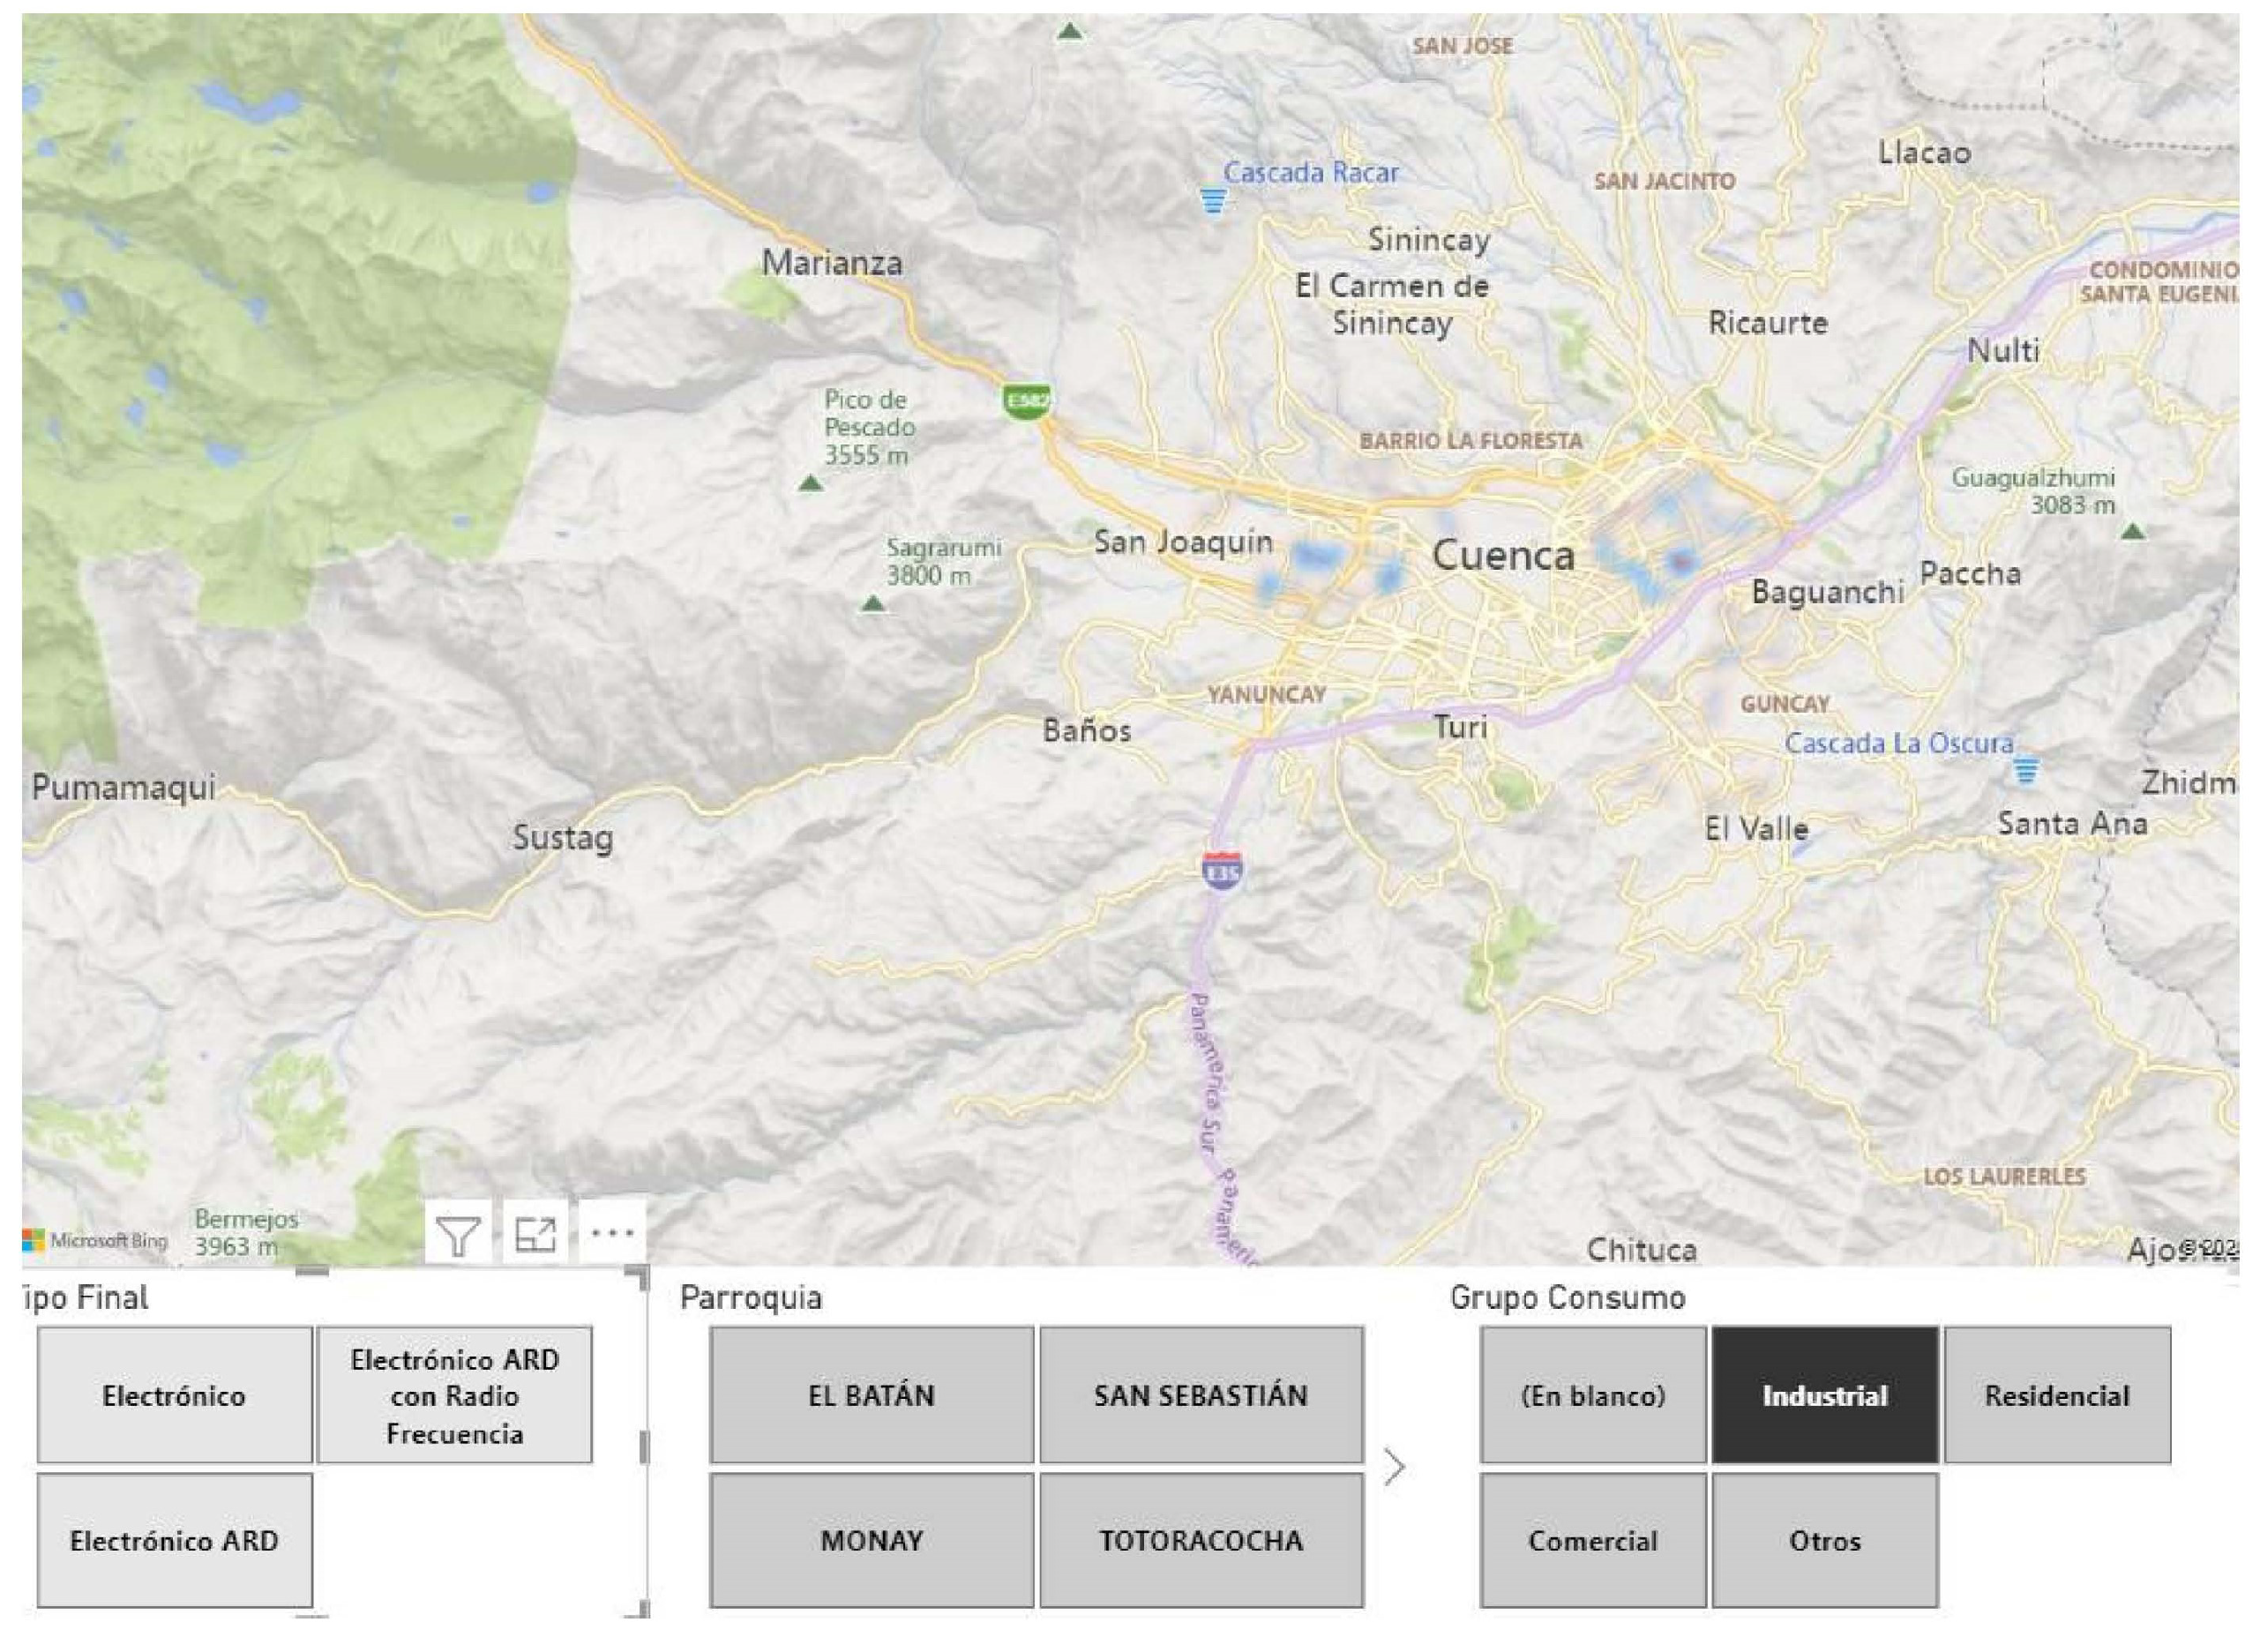2260x1652 pixels.
Task: Toggle the Residencial slicer button
Action: click(2057, 1396)
